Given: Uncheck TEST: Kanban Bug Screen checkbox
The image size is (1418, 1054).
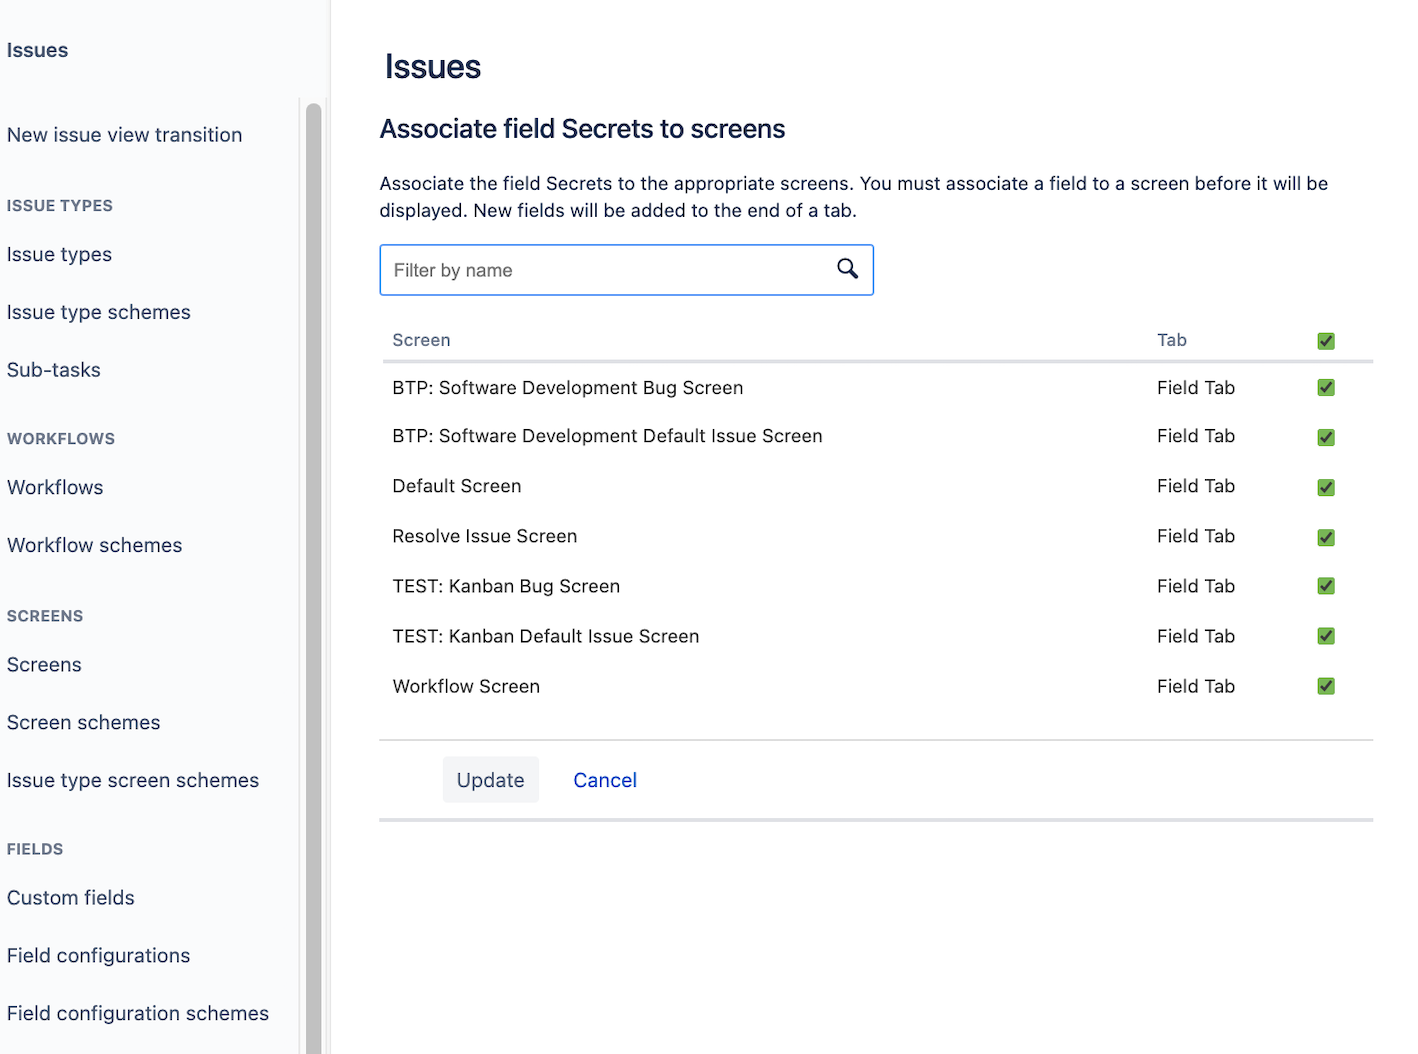Looking at the screenshot, I should pyautogui.click(x=1326, y=586).
